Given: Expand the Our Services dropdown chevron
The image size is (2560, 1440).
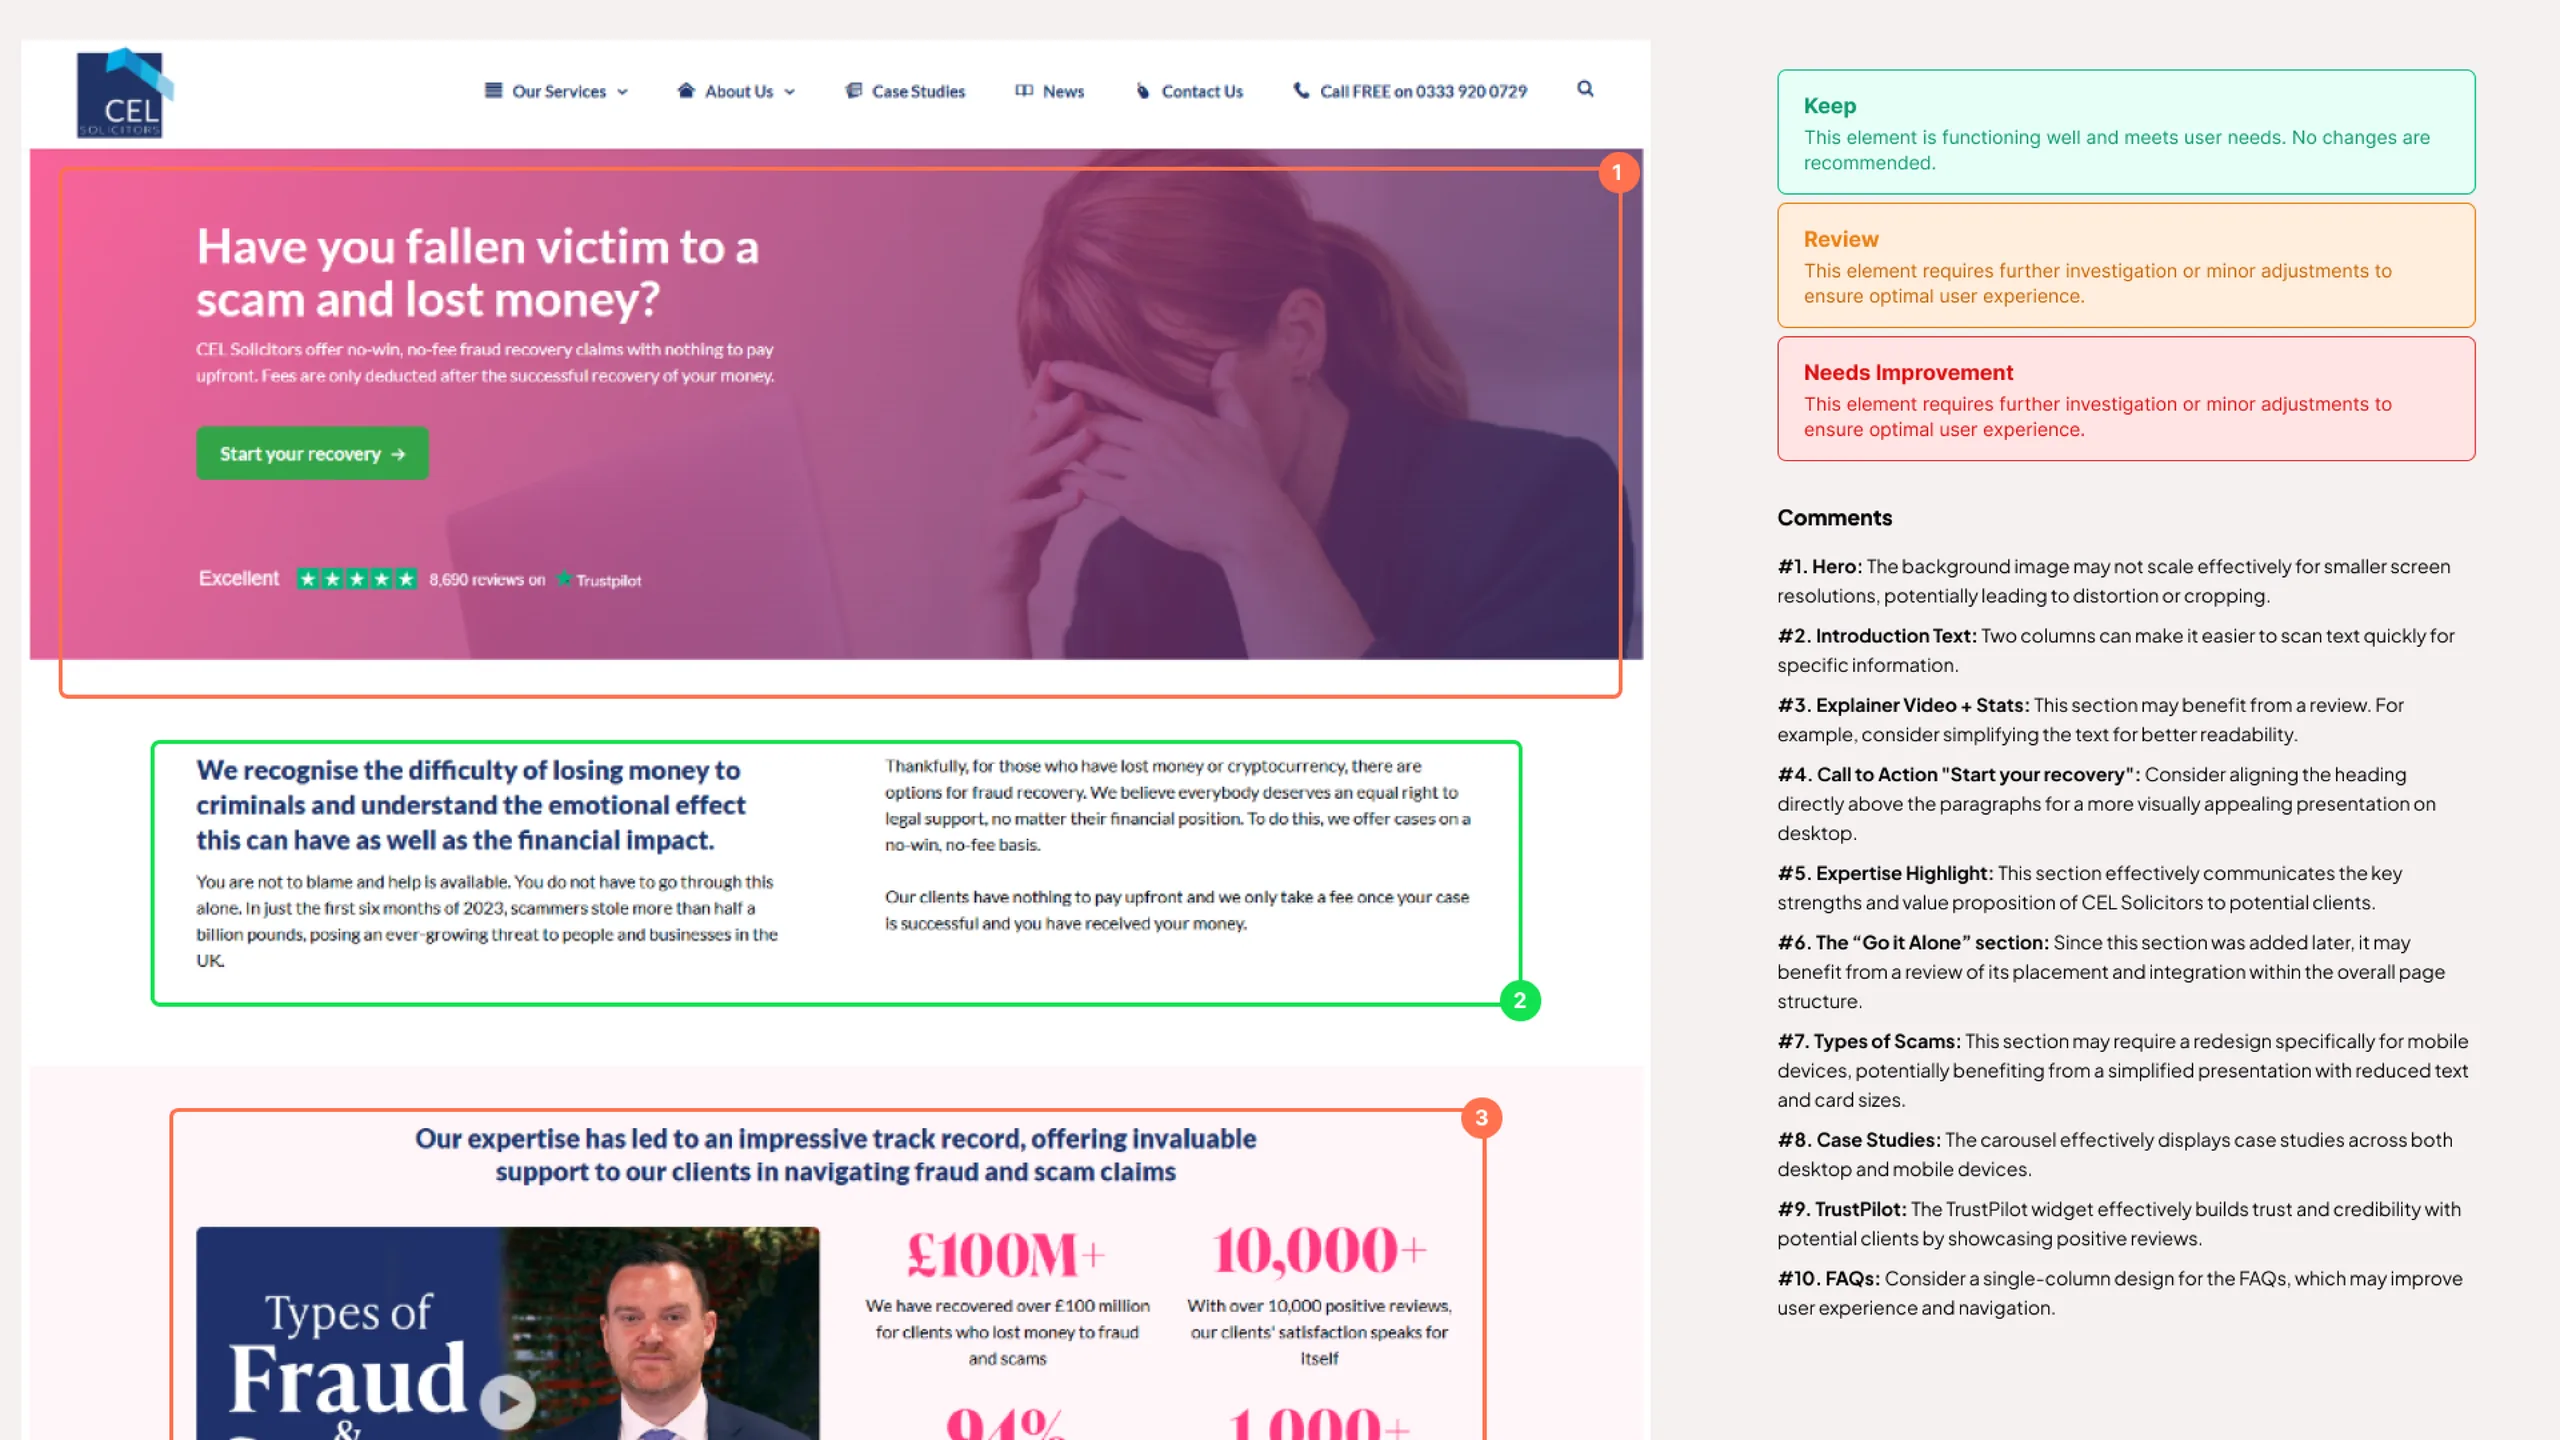Looking at the screenshot, I should pos(622,92).
